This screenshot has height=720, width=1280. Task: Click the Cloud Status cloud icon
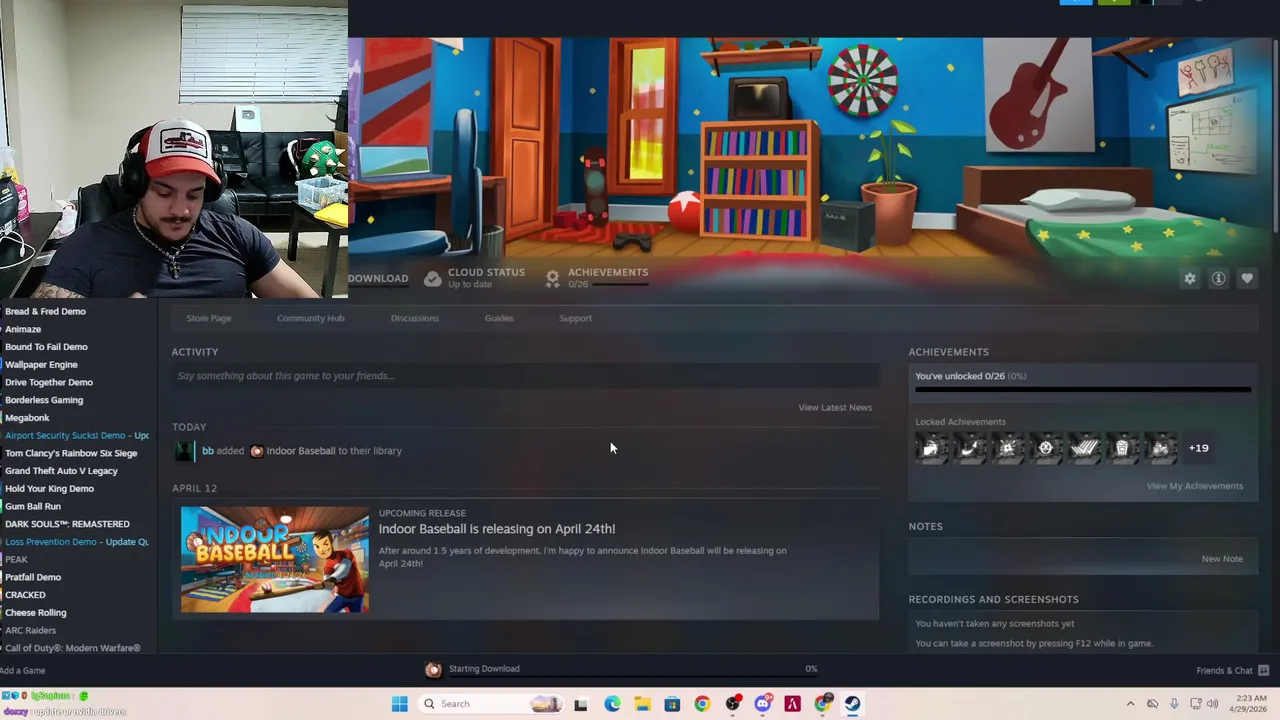(432, 279)
